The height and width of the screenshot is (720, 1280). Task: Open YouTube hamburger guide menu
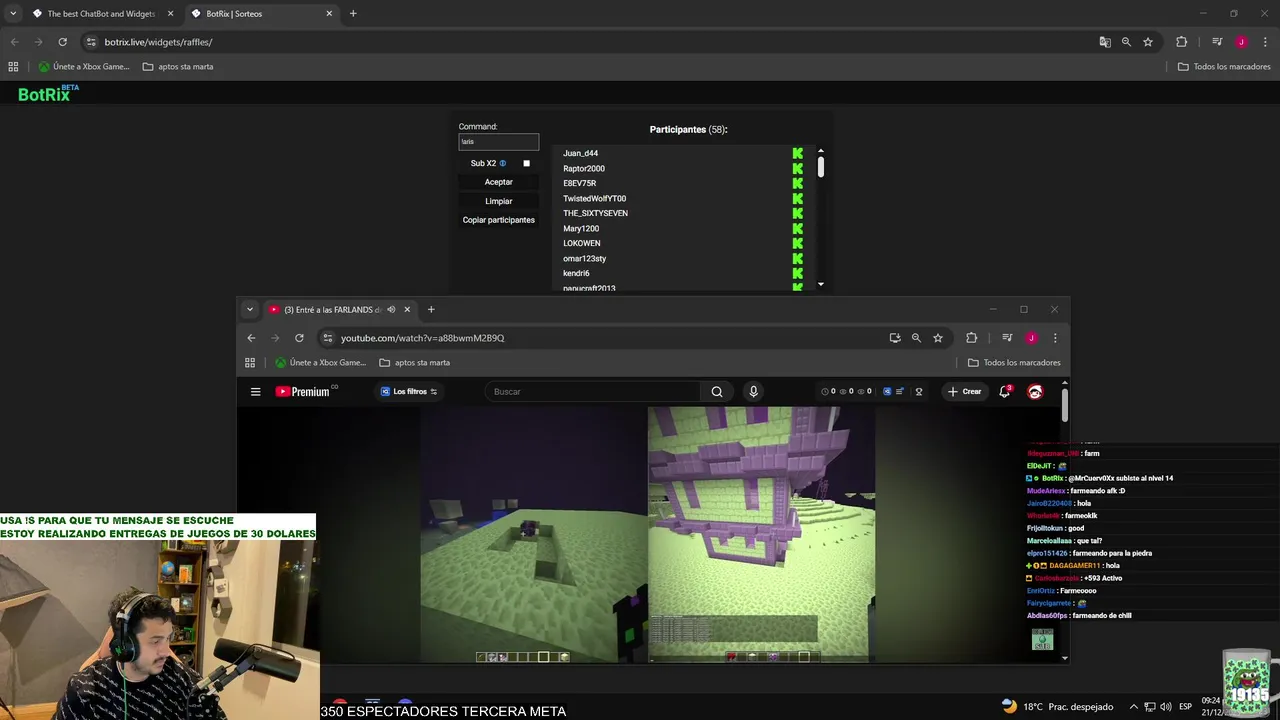point(256,392)
